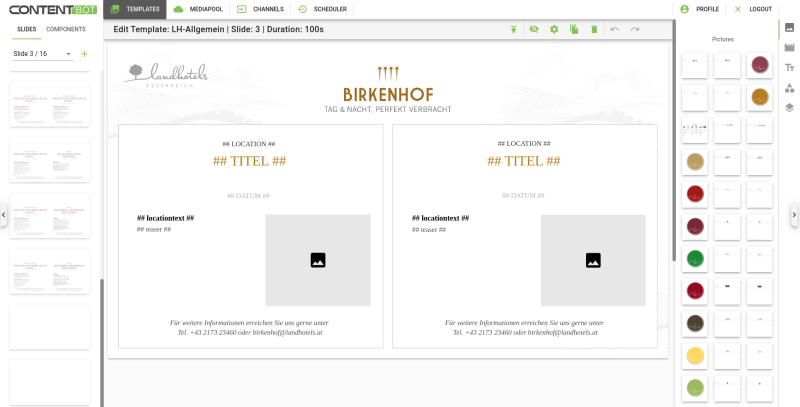
Task: Add new slide with plus button
Action: pyautogui.click(x=84, y=54)
